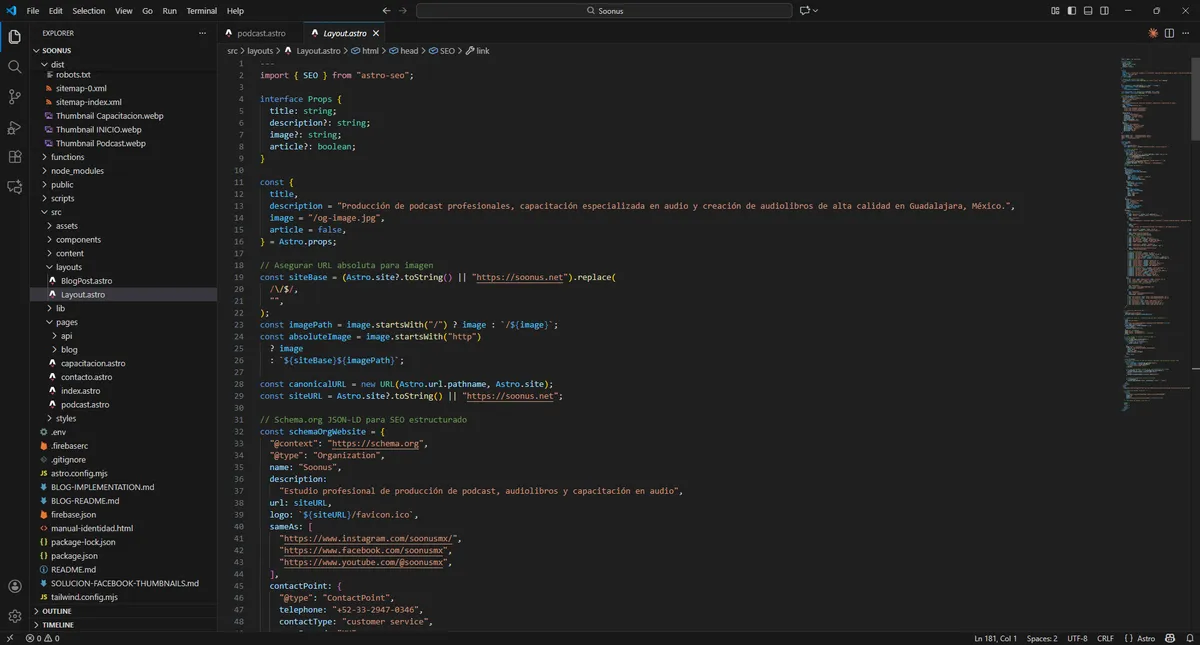The image size is (1200, 645).
Task: Toggle the Panel visibility
Action: pos(1087,10)
